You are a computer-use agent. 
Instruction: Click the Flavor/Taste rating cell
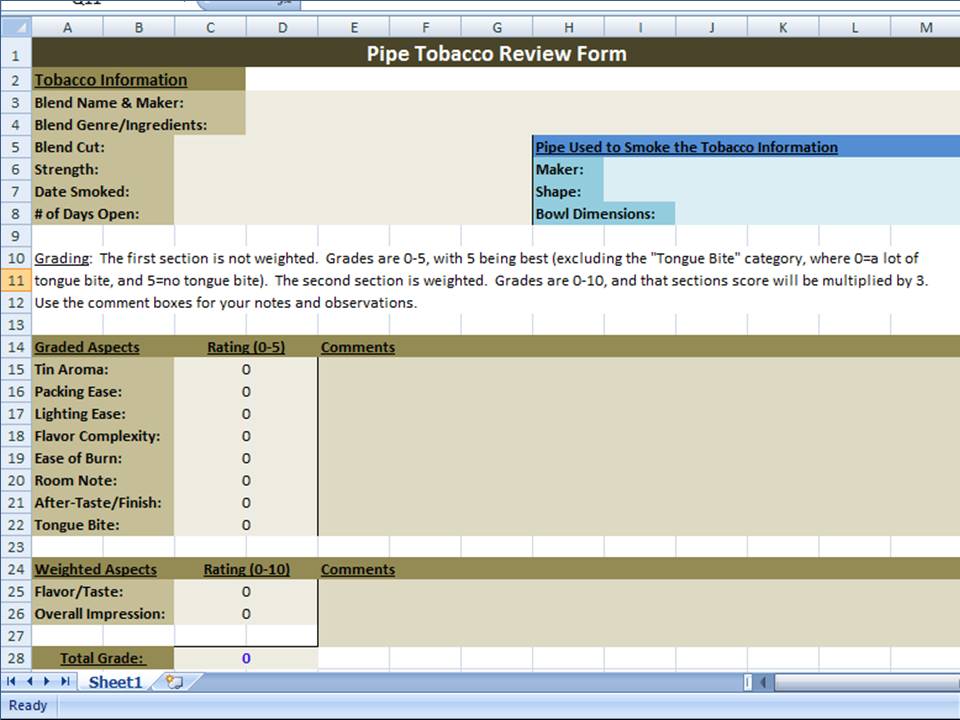click(246, 592)
